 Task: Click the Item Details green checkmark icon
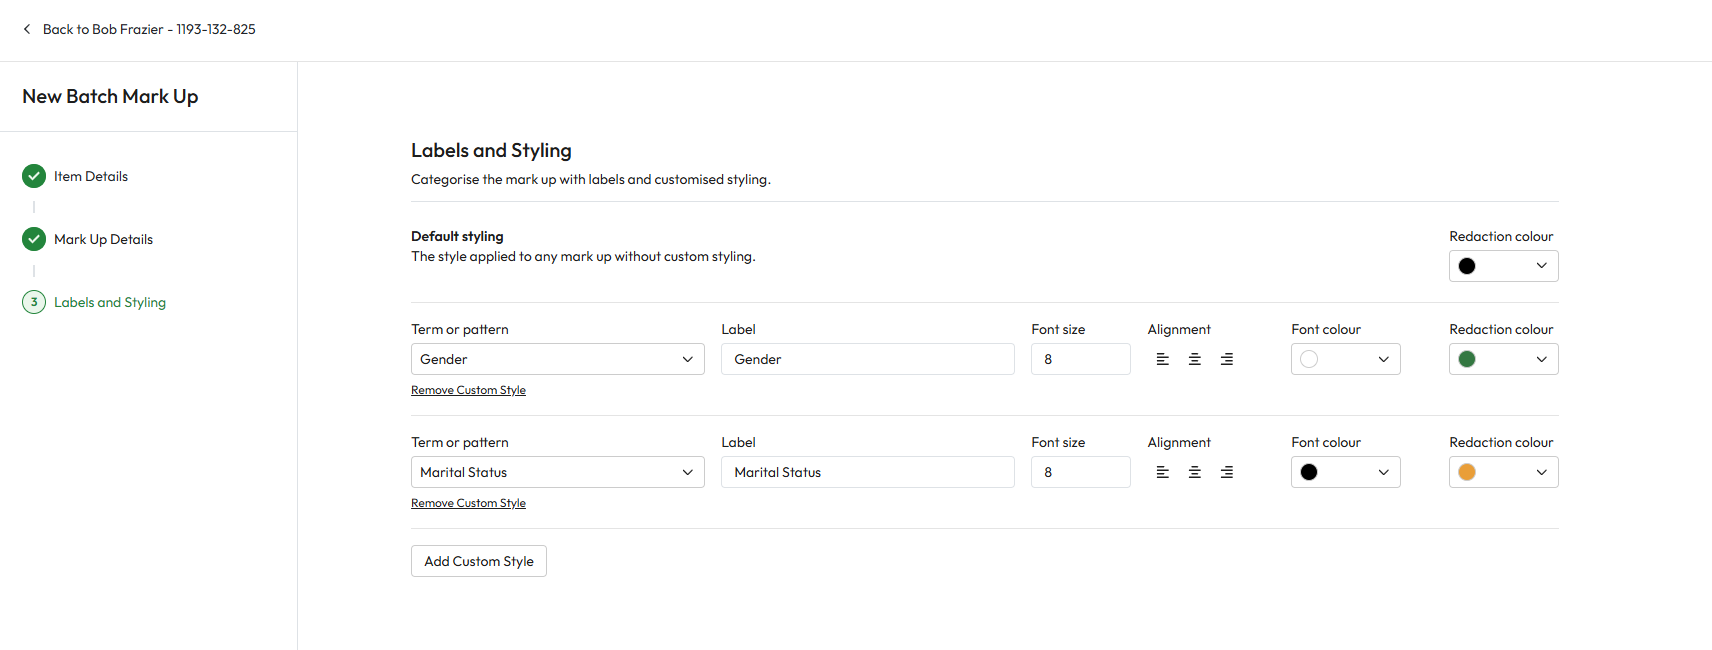click(34, 176)
